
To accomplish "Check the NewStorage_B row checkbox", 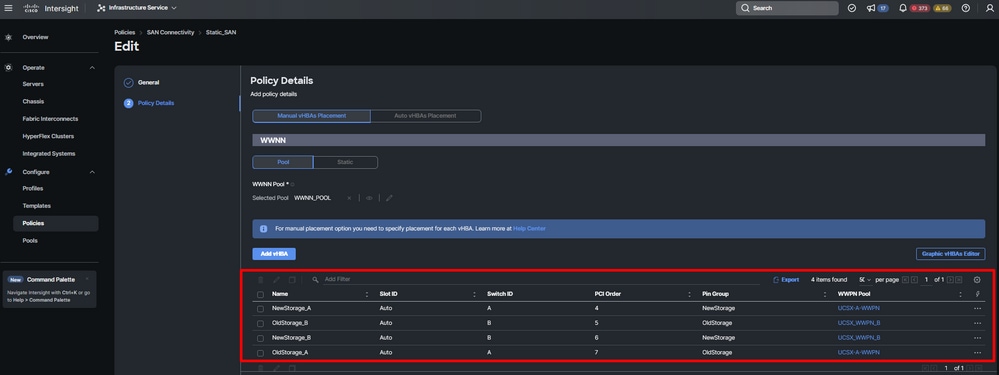I will (x=260, y=338).
